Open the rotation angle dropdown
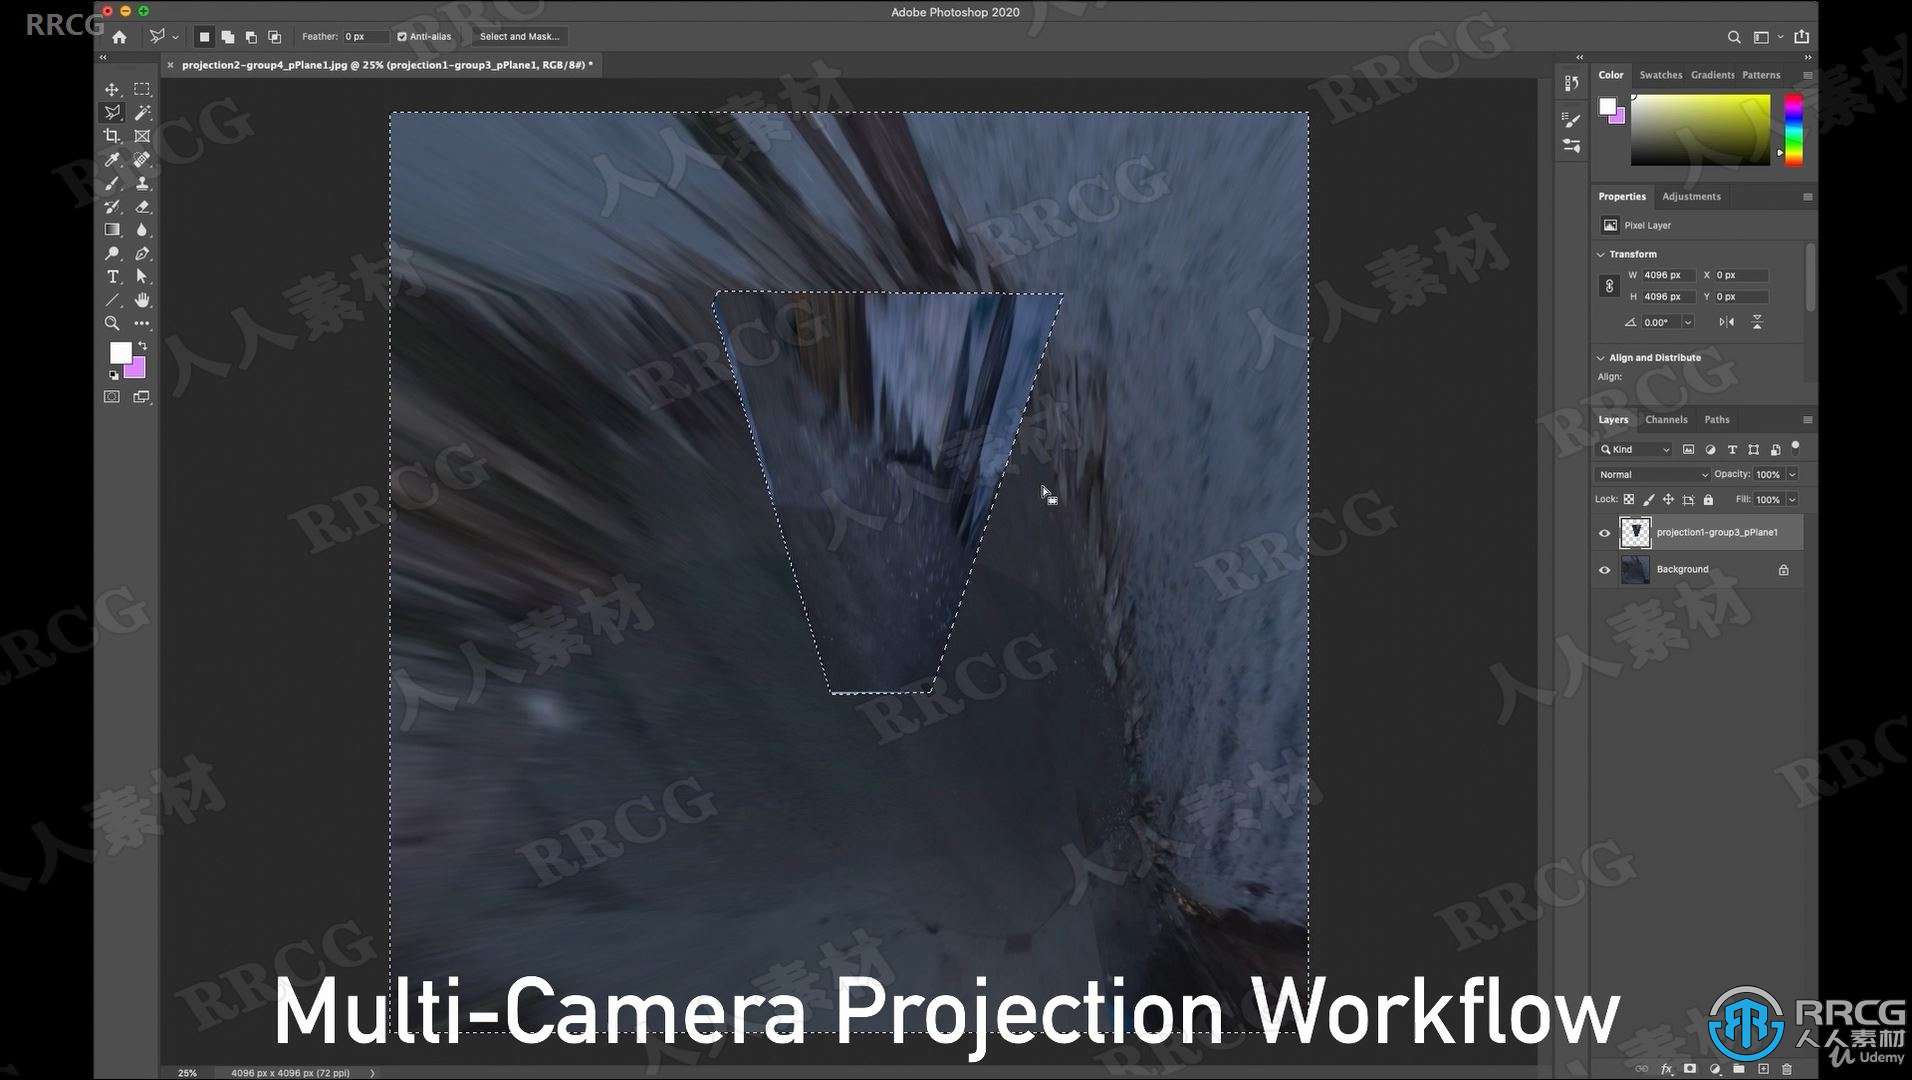This screenshot has height=1080, width=1912. pyautogui.click(x=1688, y=322)
